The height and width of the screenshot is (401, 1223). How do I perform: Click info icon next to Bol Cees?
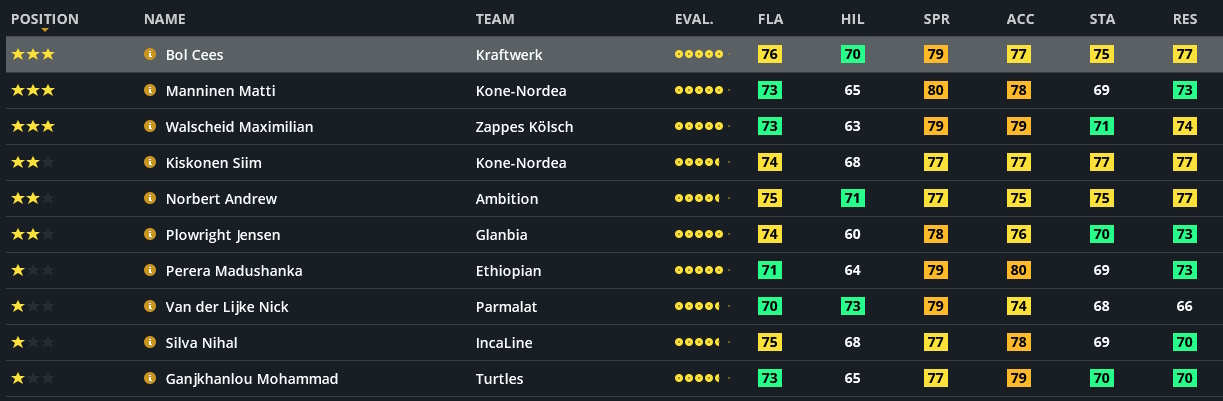(150, 55)
